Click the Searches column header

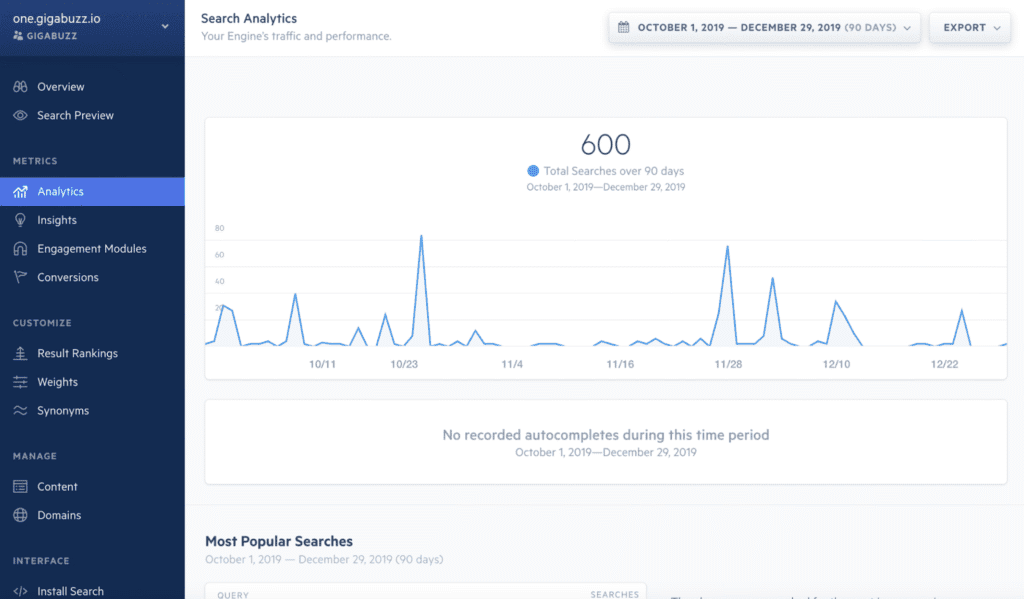click(x=614, y=594)
